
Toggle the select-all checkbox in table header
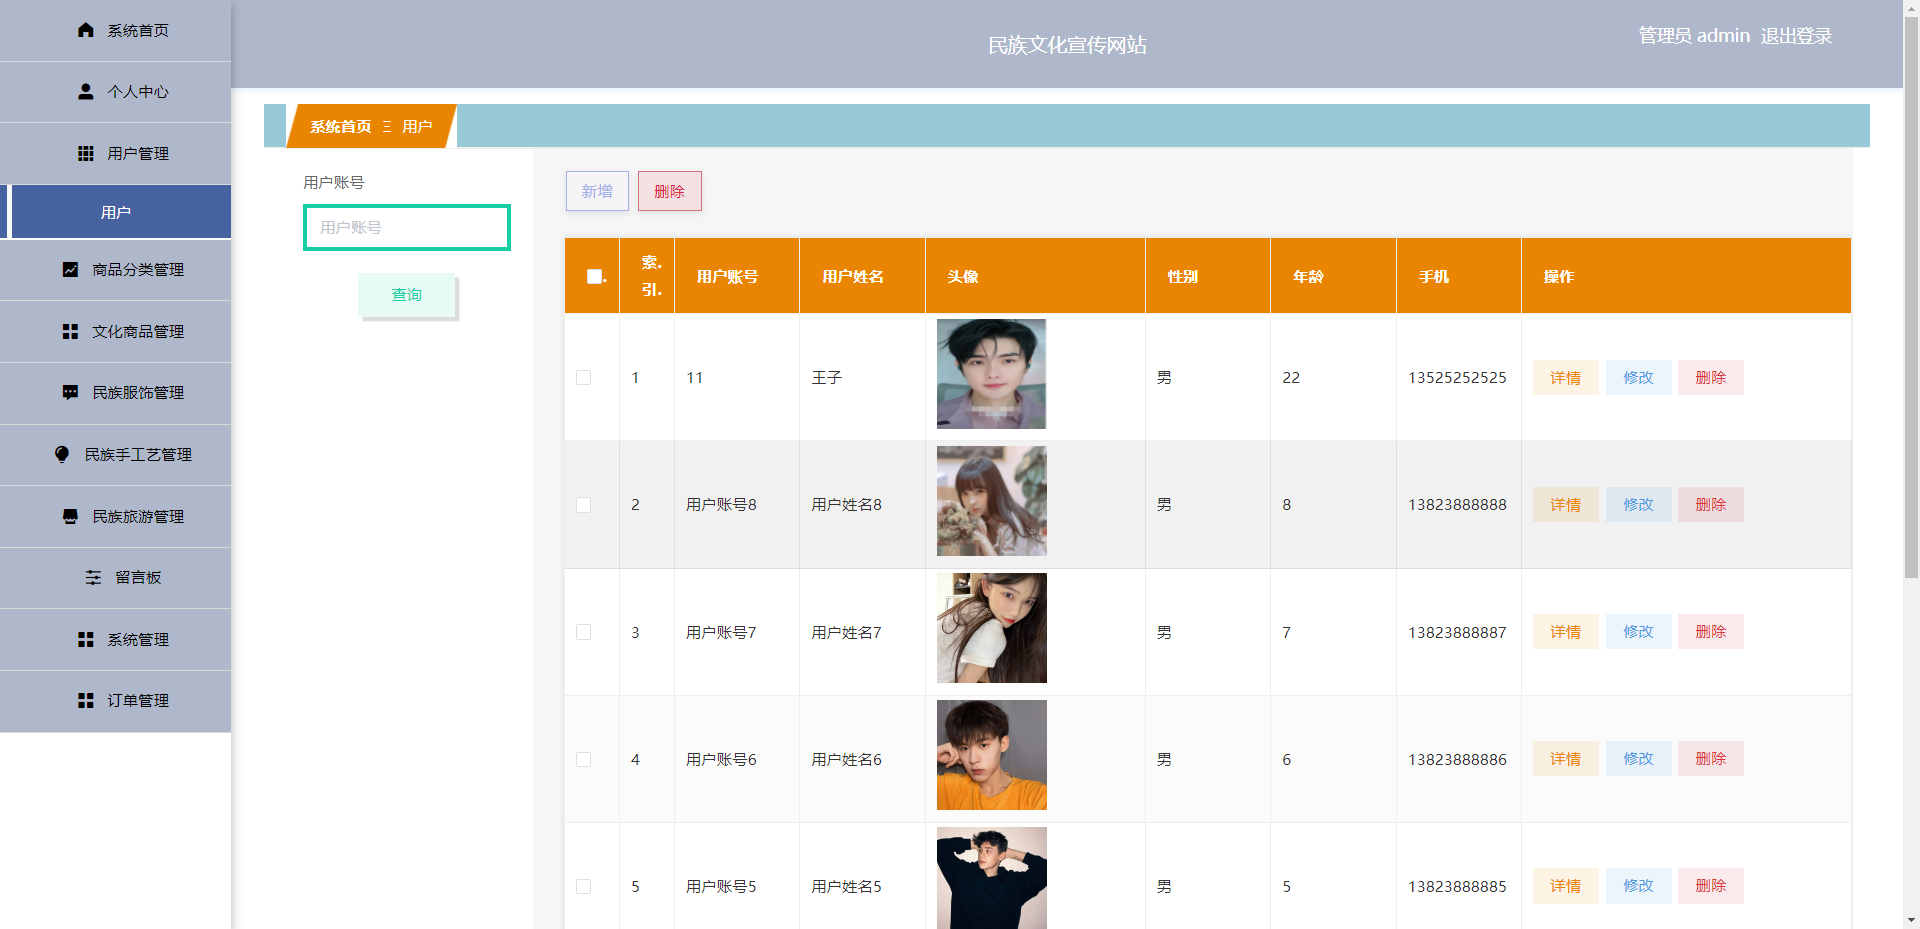(594, 276)
